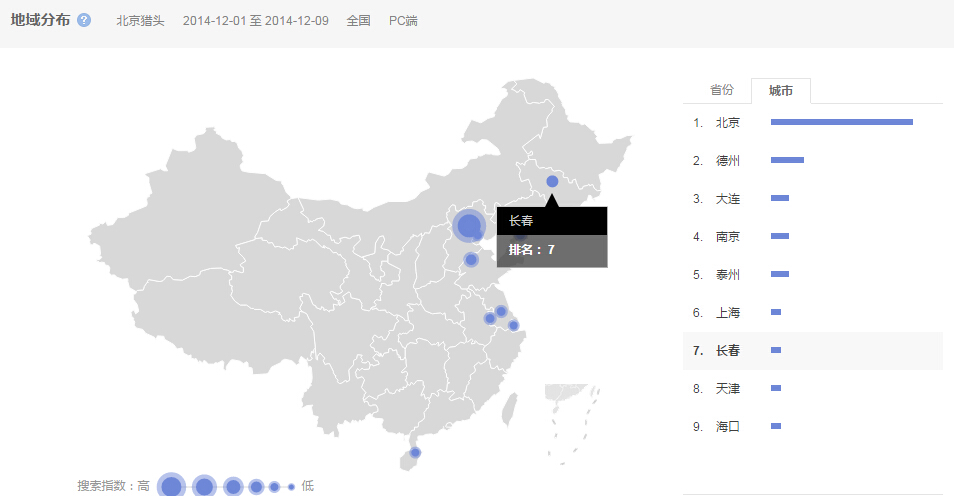Select 德州 in the ranking list
The height and width of the screenshot is (496, 954).
point(728,161)
